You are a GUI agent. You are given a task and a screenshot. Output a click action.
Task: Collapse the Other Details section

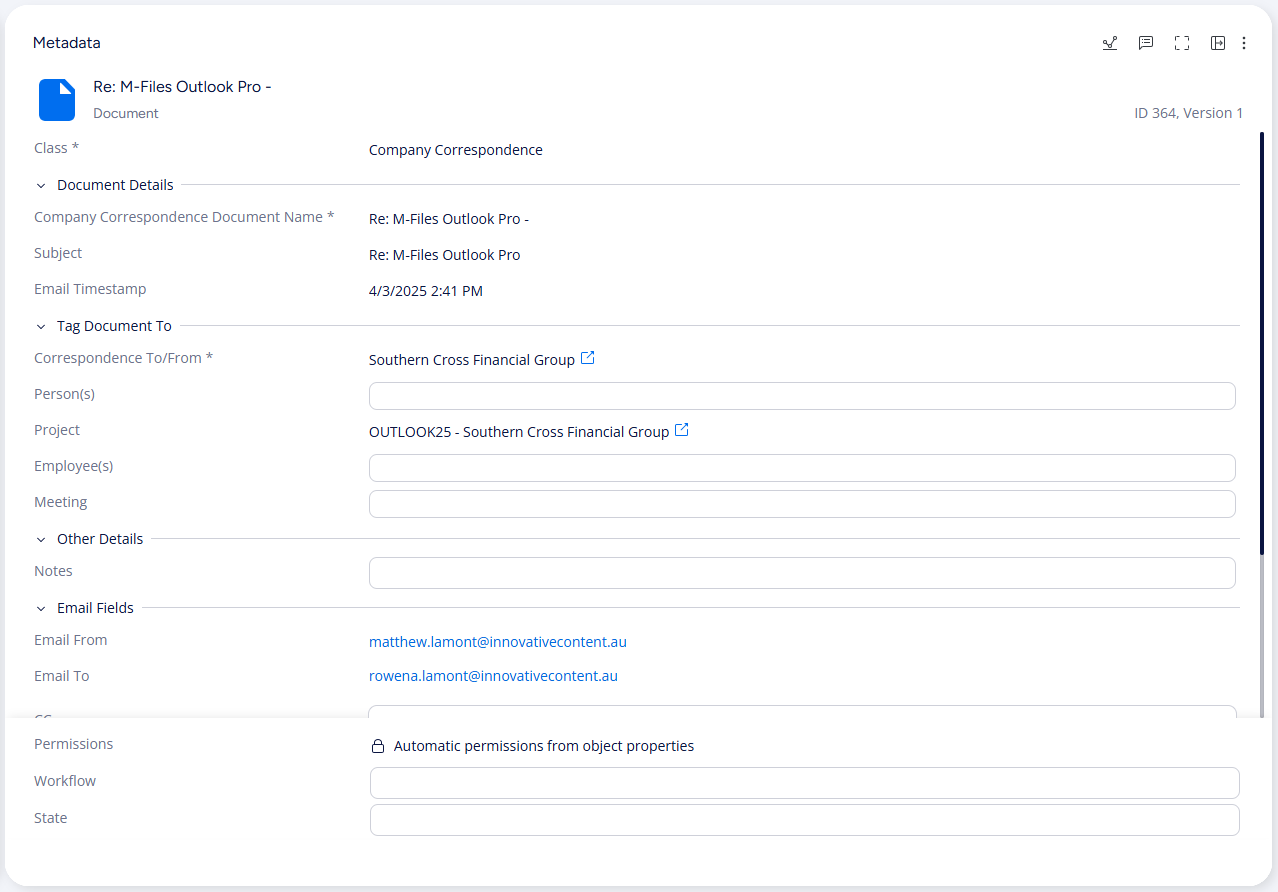point(41,539)
